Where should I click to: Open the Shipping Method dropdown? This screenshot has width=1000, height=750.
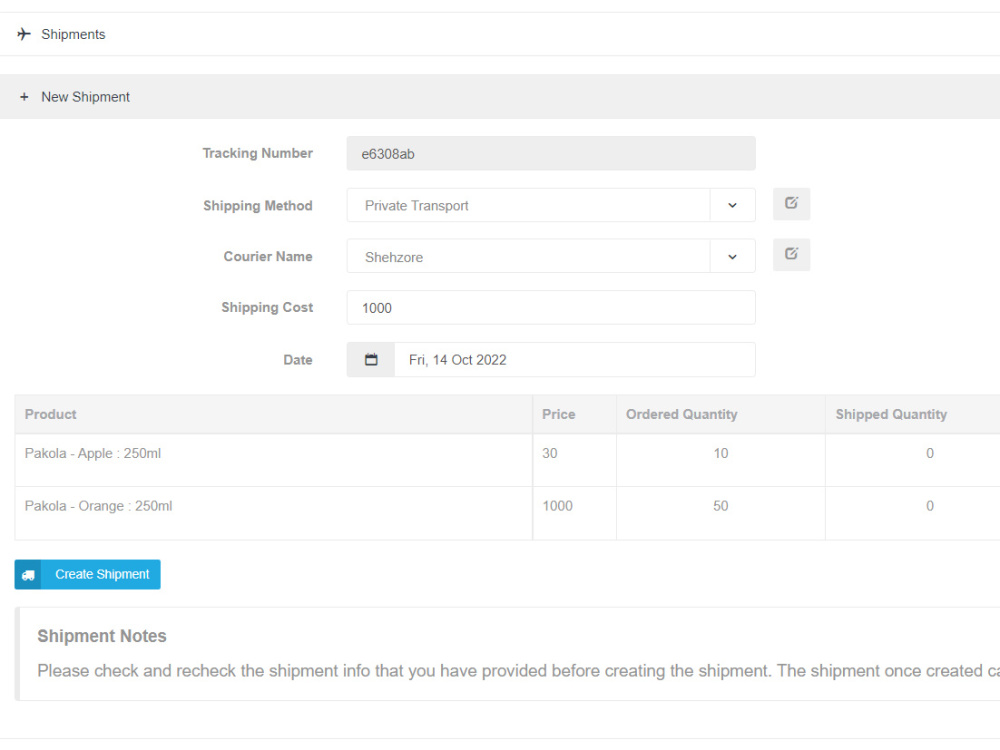click(x=733, y=205)
